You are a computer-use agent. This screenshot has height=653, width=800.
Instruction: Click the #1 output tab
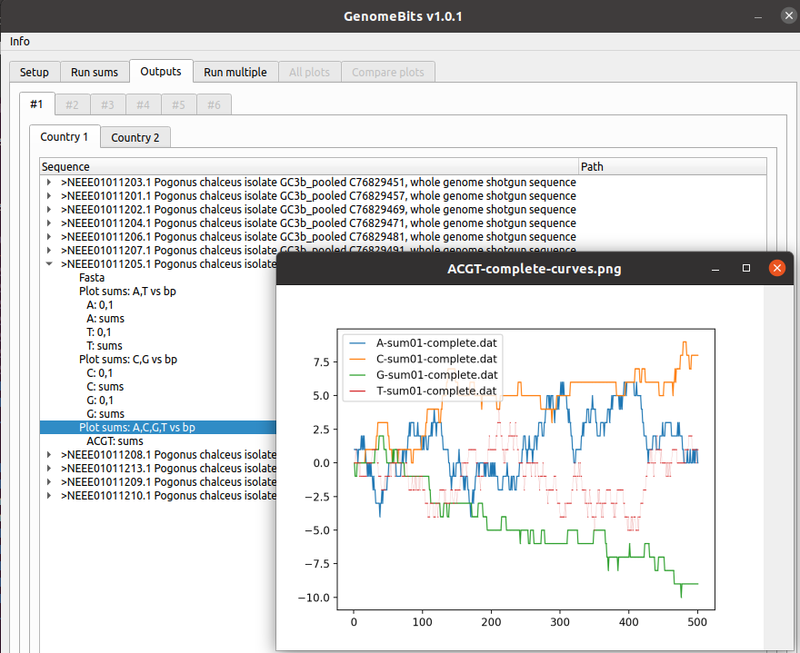click(36, 104)
